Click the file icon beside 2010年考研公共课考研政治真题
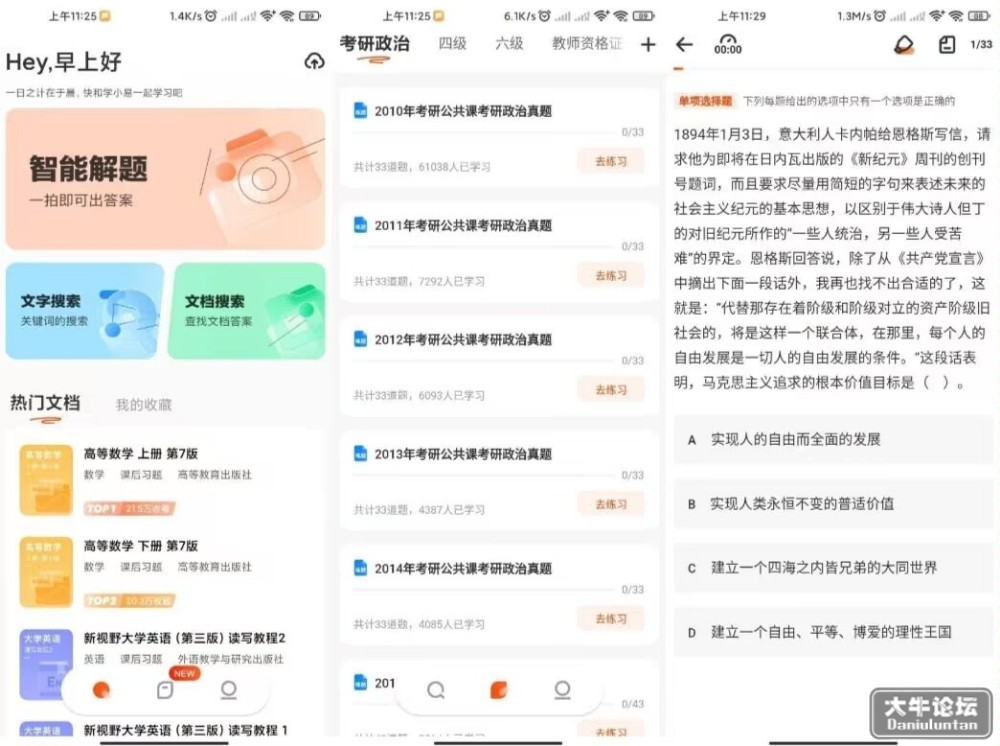This screenshot has width=1000, height=746. tap(360, 110)
